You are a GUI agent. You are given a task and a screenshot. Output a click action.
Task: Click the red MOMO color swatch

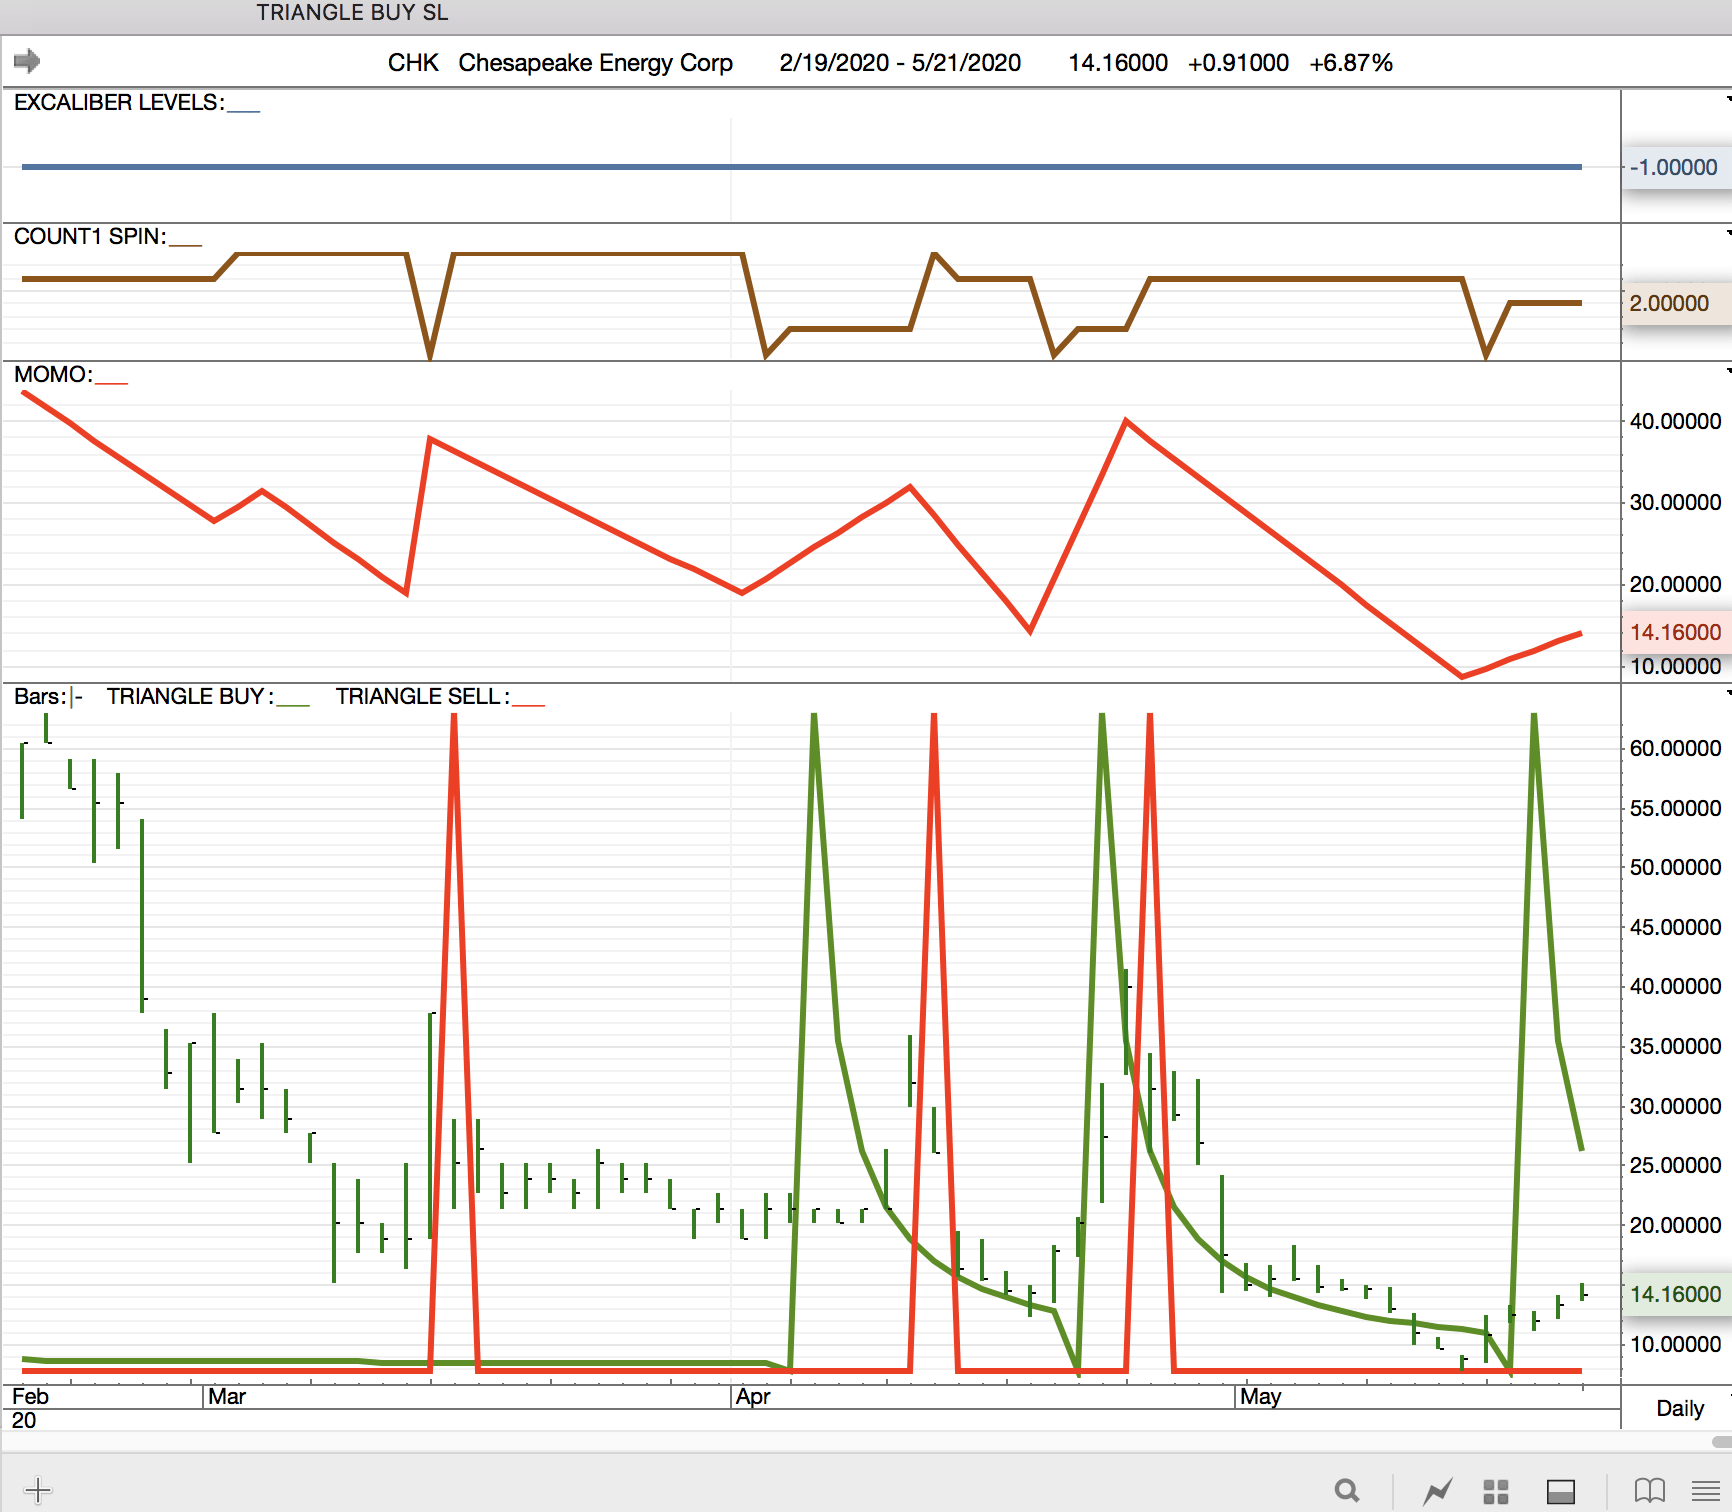pos(112,382)
